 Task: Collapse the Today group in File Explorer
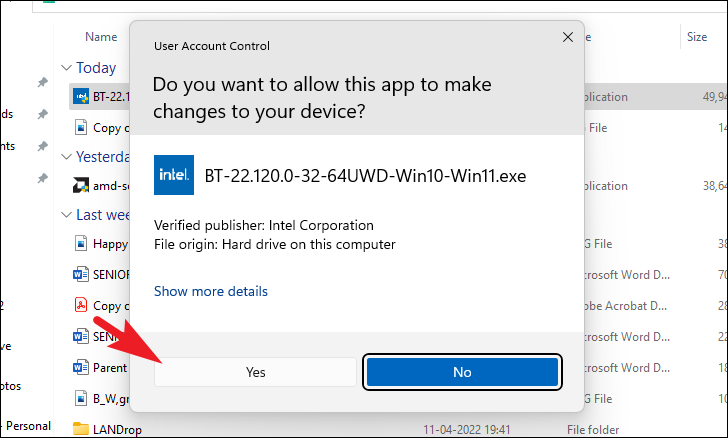pos(66,68)
